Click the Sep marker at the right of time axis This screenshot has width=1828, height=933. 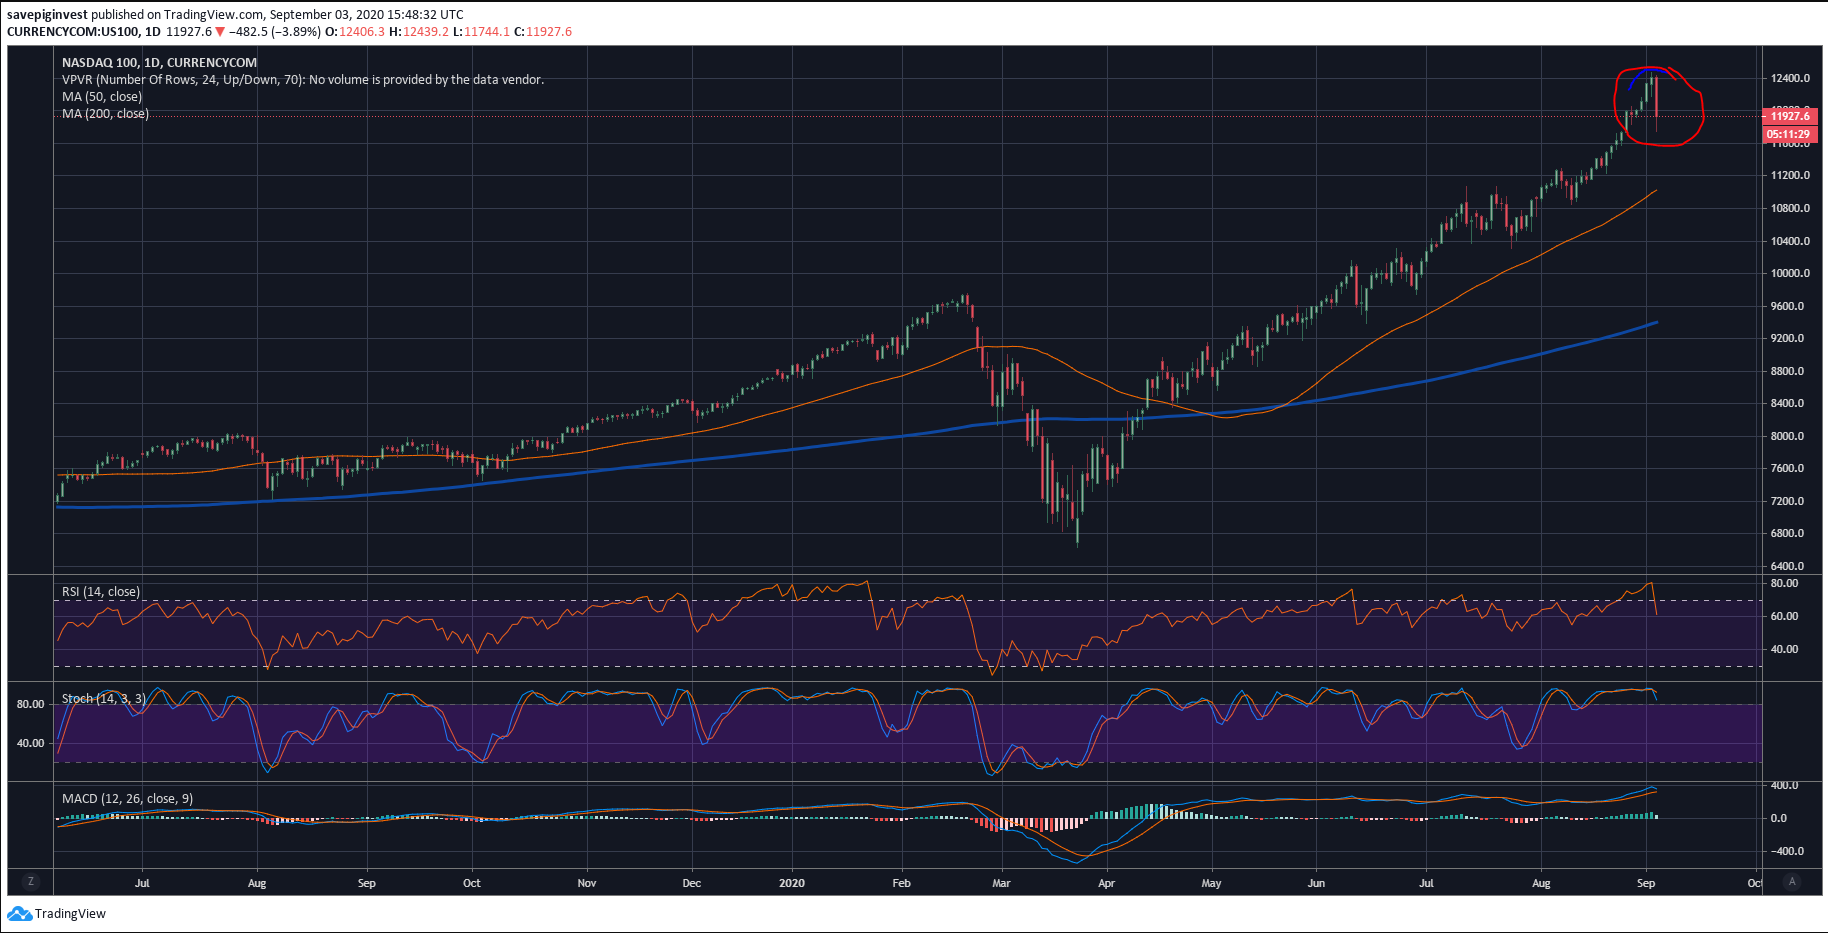pos(1646,883)
